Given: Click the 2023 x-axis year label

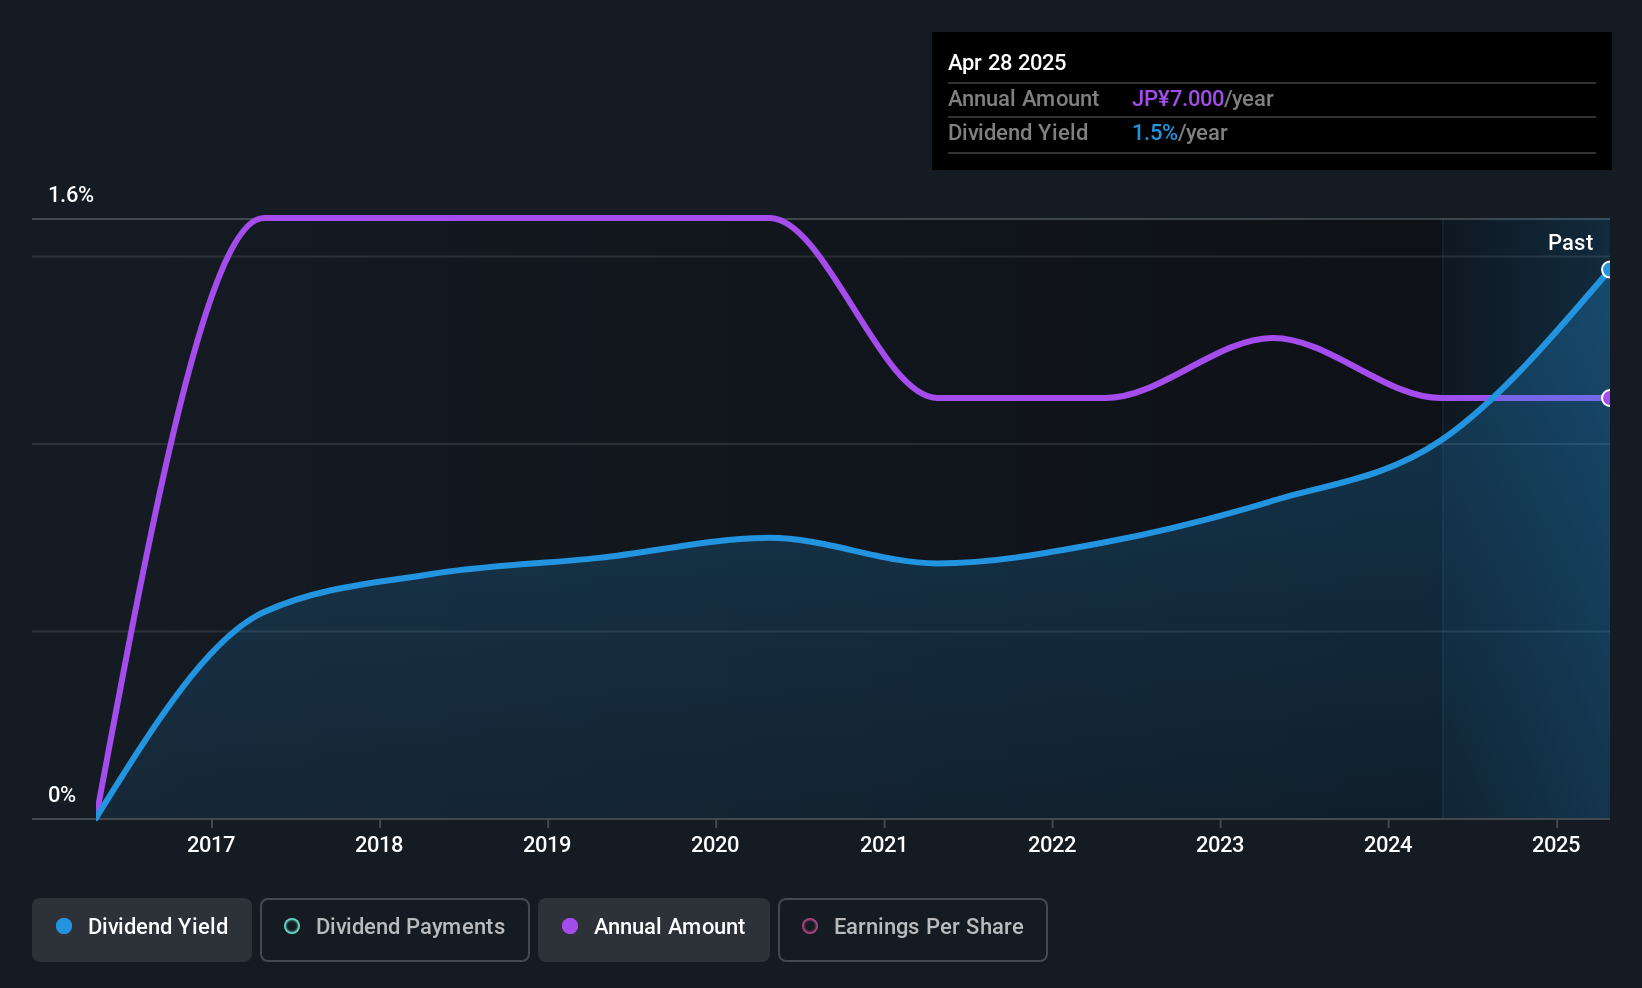Looking at the screenshot, I should coord(1220,844).
